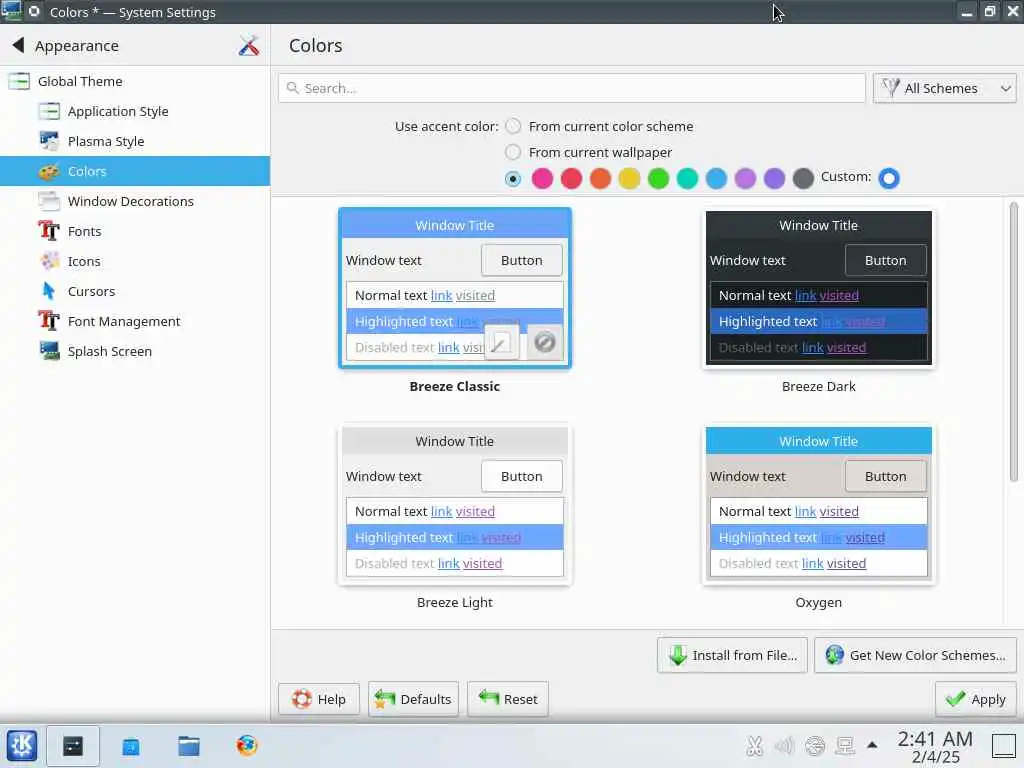The height and width of the screenshot is (768, 1024).
Task: Click Breeze Classic's disabled delete icon
Action: [x=544, y=342]
